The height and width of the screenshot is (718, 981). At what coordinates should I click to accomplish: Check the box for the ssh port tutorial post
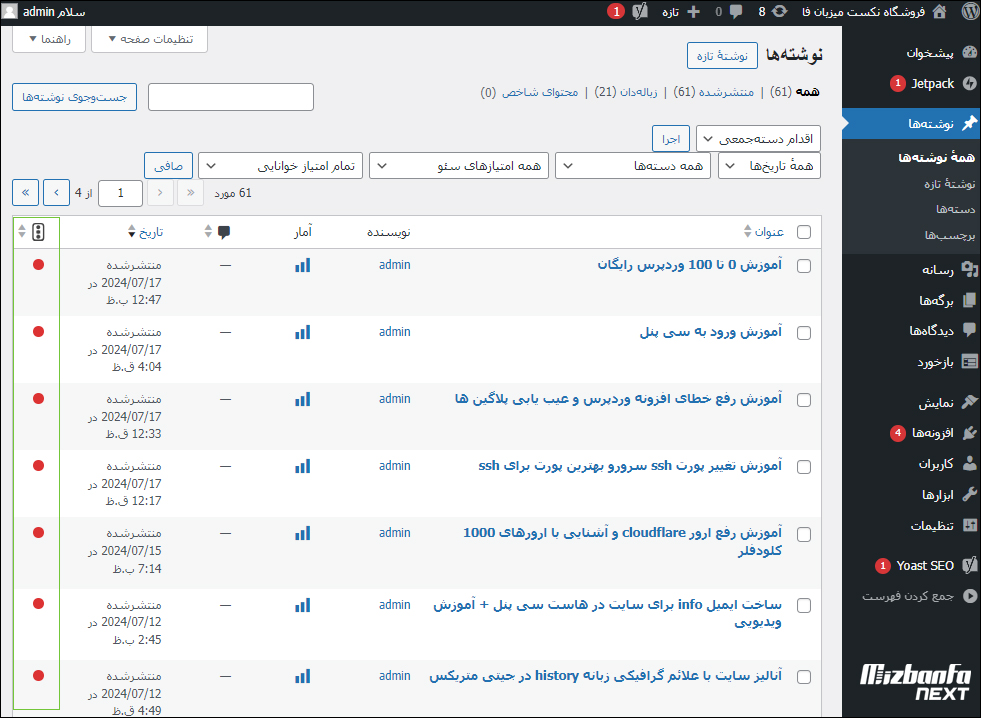[804, 465]
